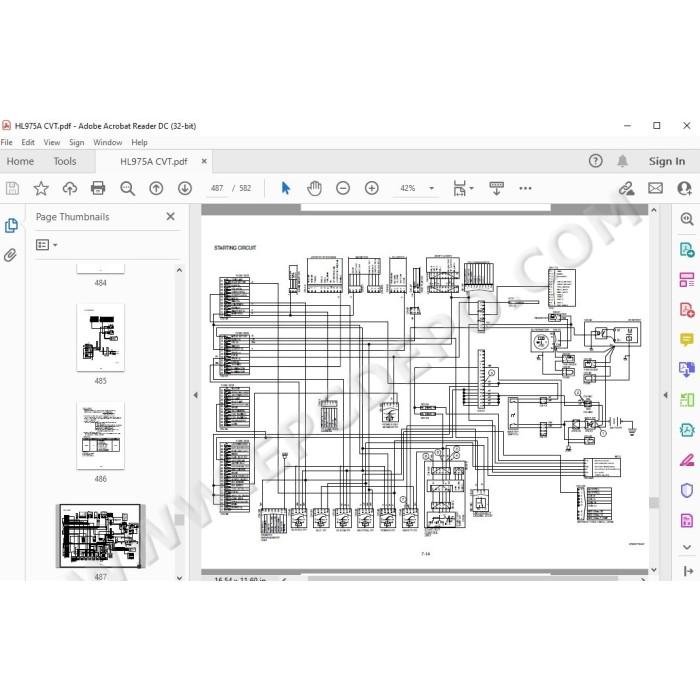Viewport: 700px width, 700px height.
Task: Select page 487 thumbnail
Action: pyautogui.click(x=100, y=536)
